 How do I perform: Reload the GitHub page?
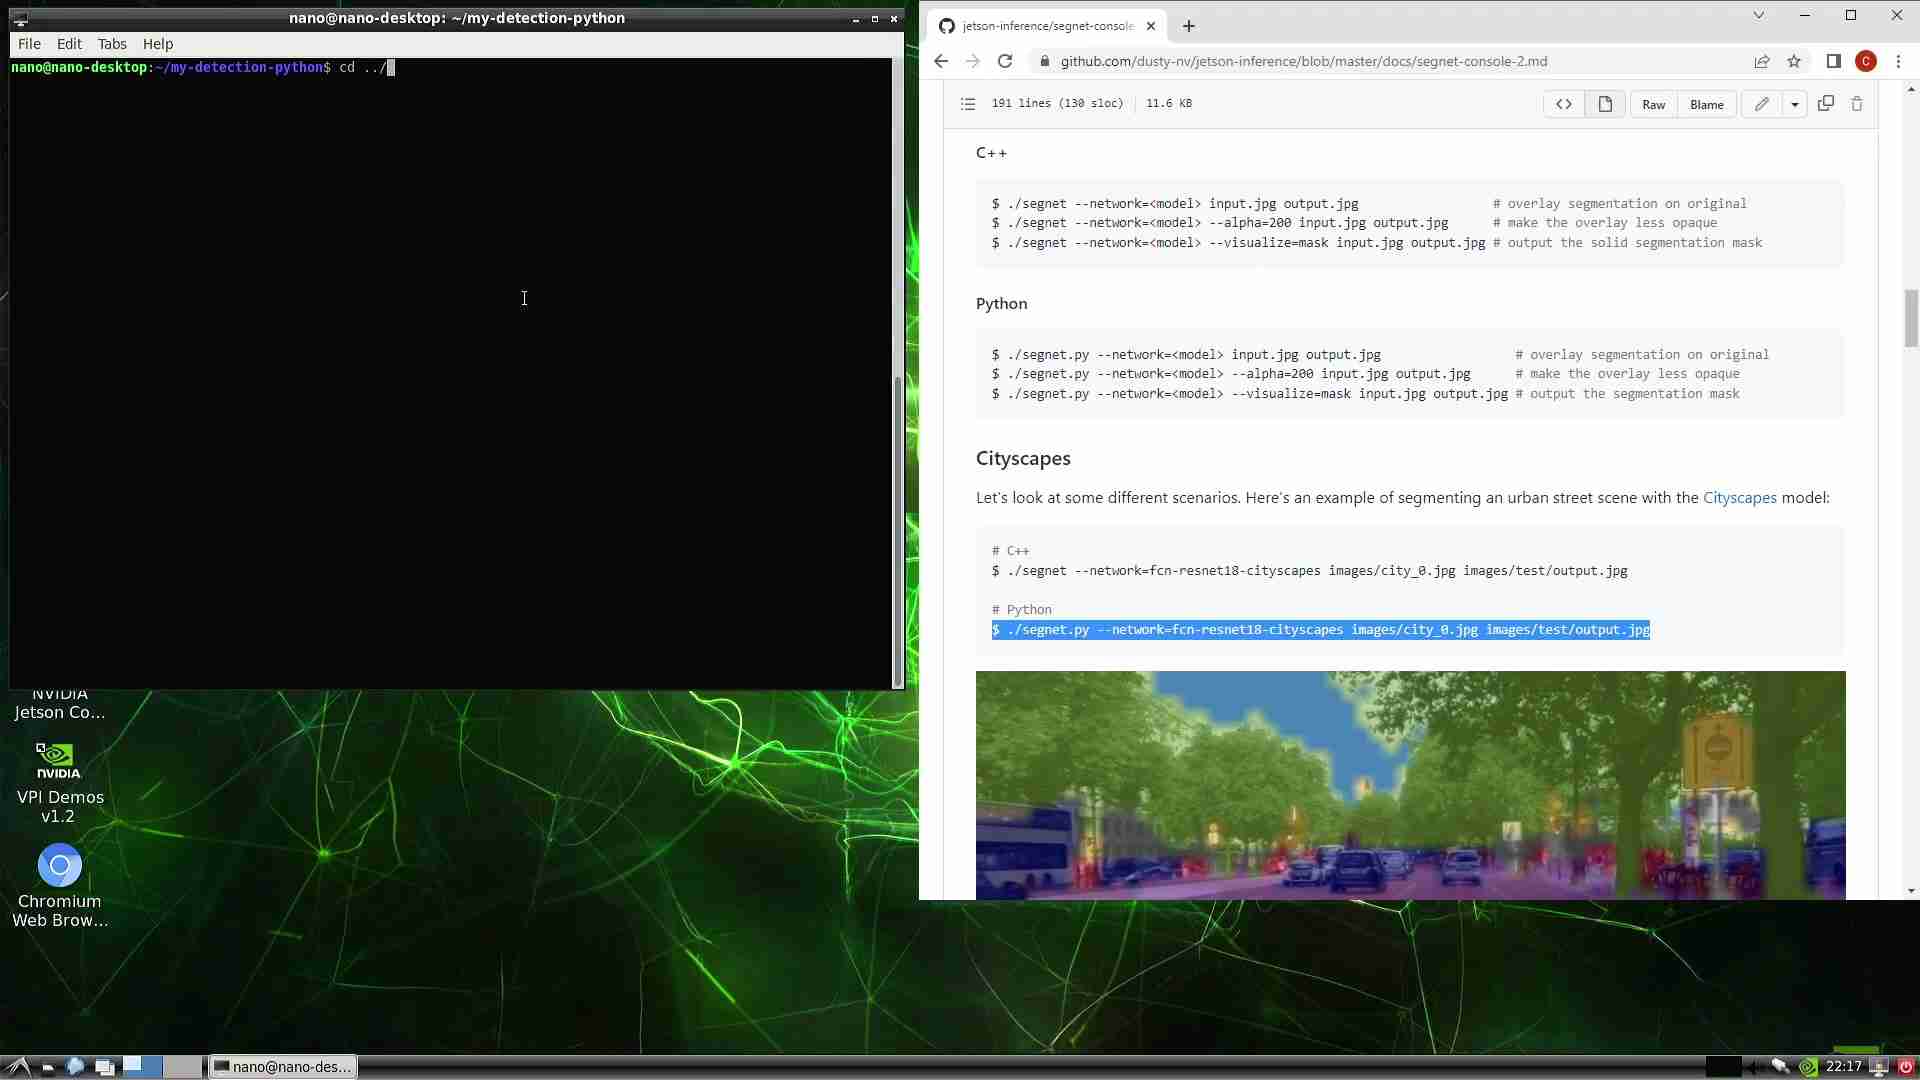click(1005, 61)
